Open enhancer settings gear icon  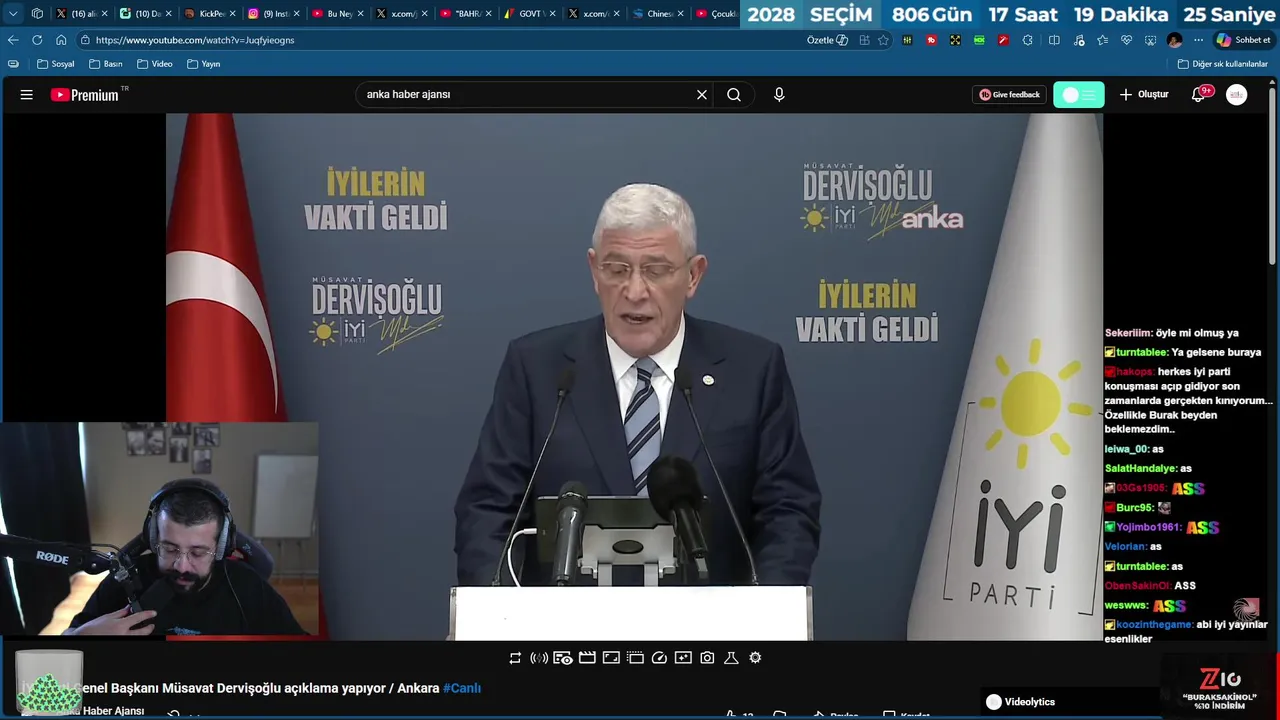[755, 658]
